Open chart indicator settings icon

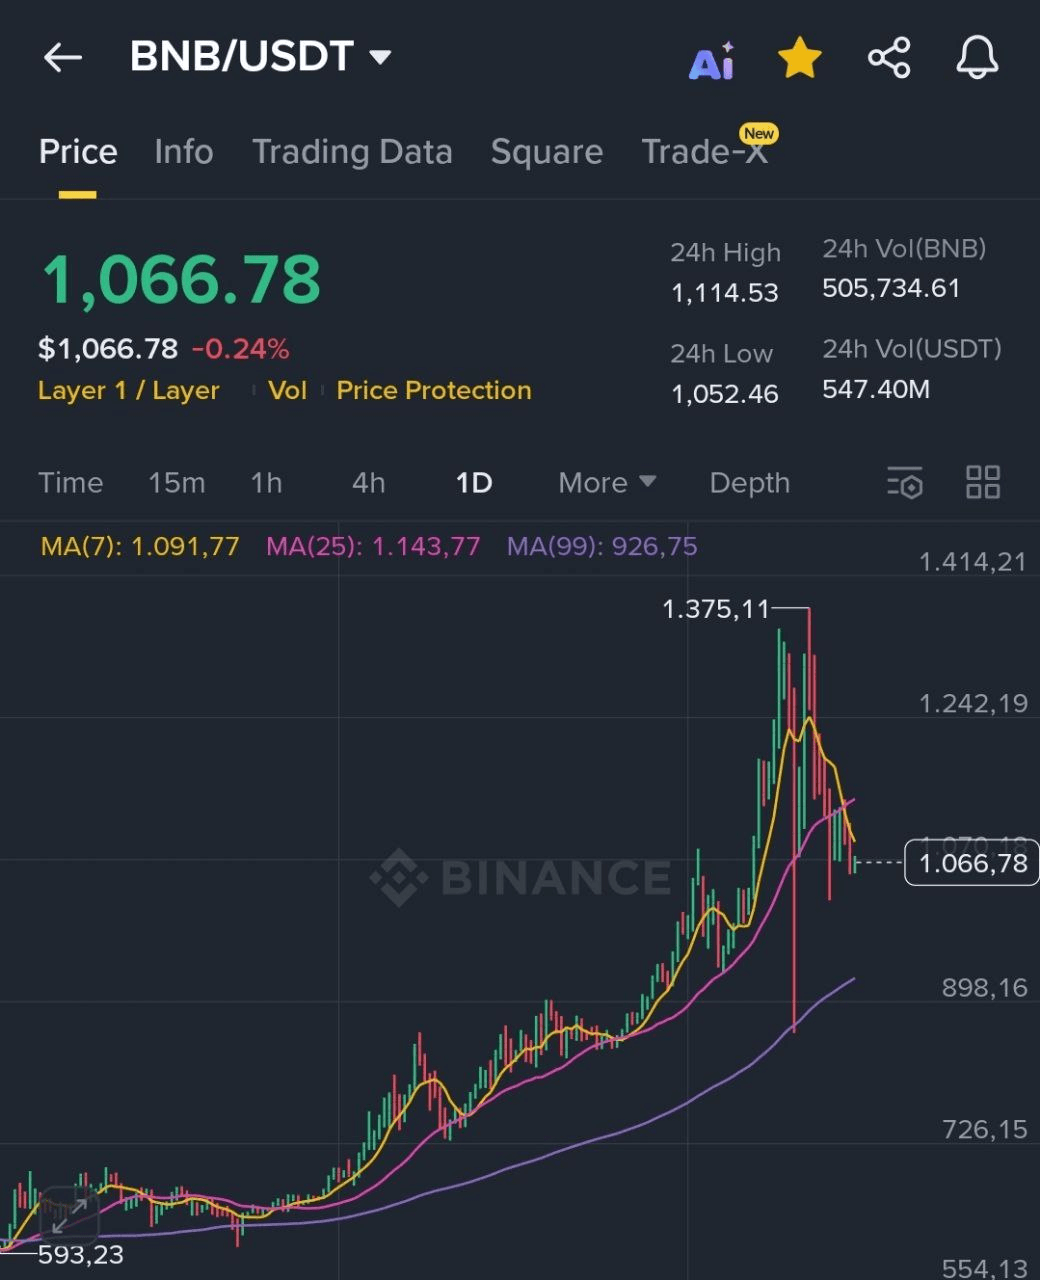pos(905,483)
